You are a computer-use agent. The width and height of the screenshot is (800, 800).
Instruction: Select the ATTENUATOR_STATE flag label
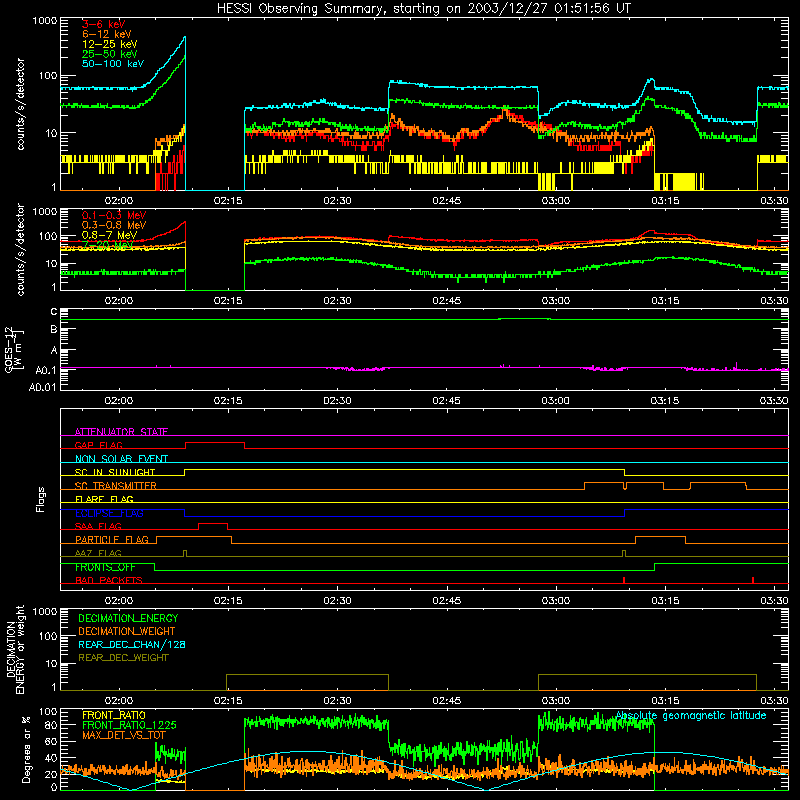[121, 432]
